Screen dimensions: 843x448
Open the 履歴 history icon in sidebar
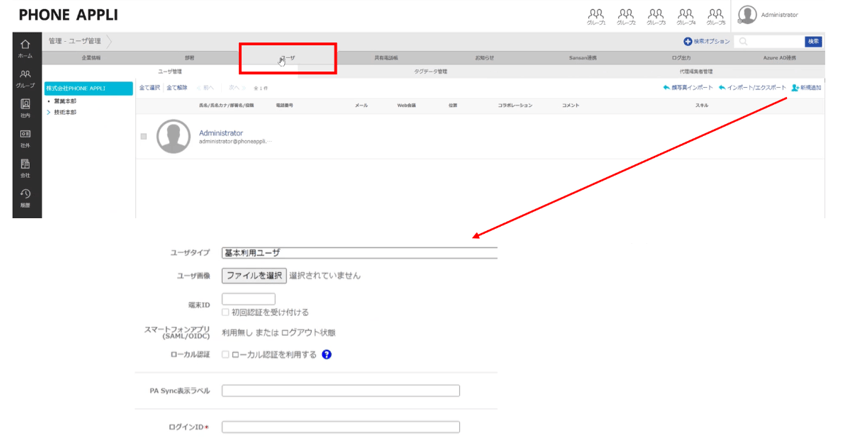(x=25, y=197)
